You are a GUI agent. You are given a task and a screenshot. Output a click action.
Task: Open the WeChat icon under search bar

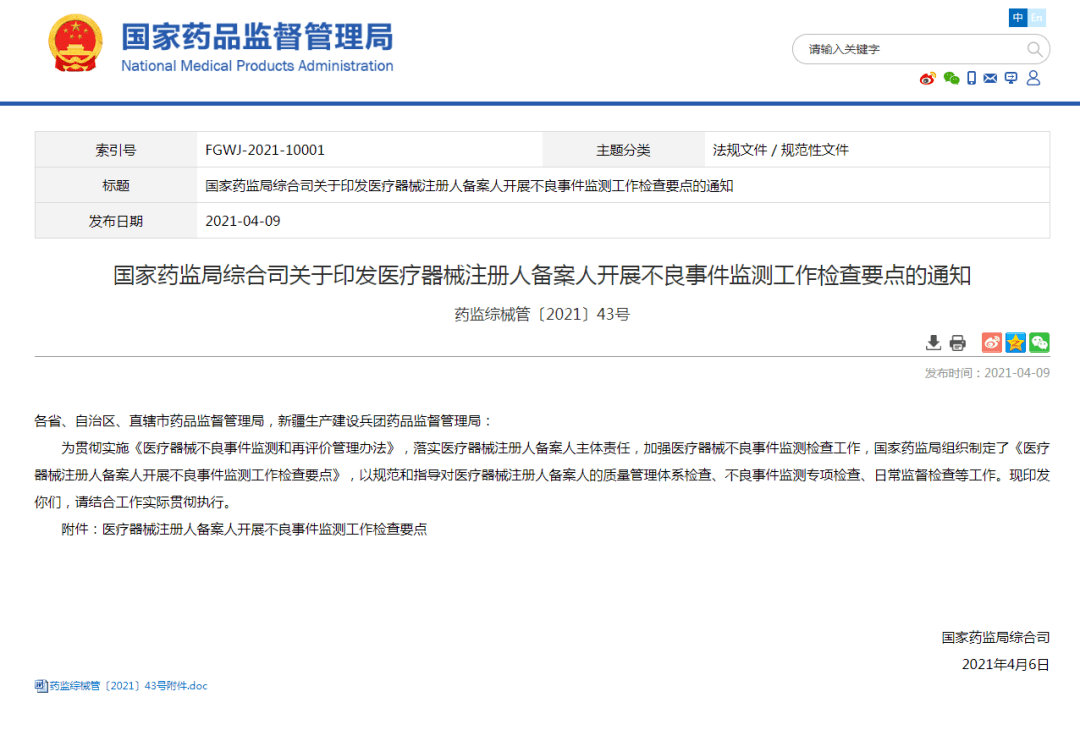pyautogui.click(x=951, y=78)
